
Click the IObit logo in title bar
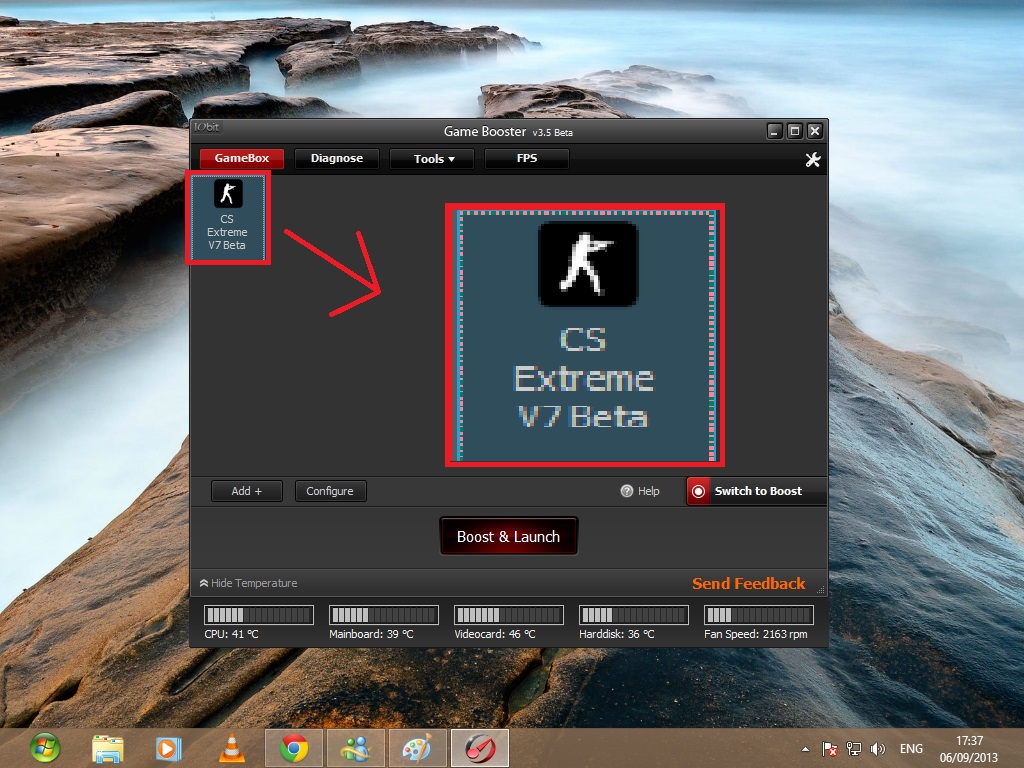(x=207, y=127)
